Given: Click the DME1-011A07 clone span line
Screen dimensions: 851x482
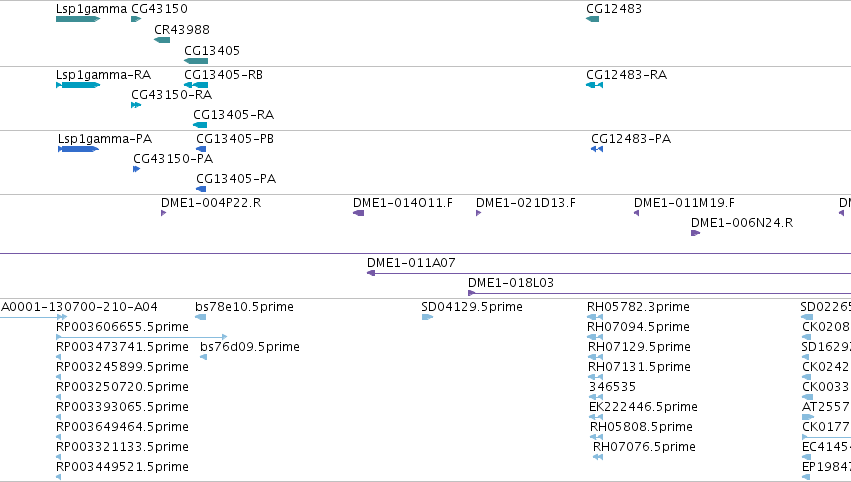Looking at the screenshot, I should pos(609,273).
